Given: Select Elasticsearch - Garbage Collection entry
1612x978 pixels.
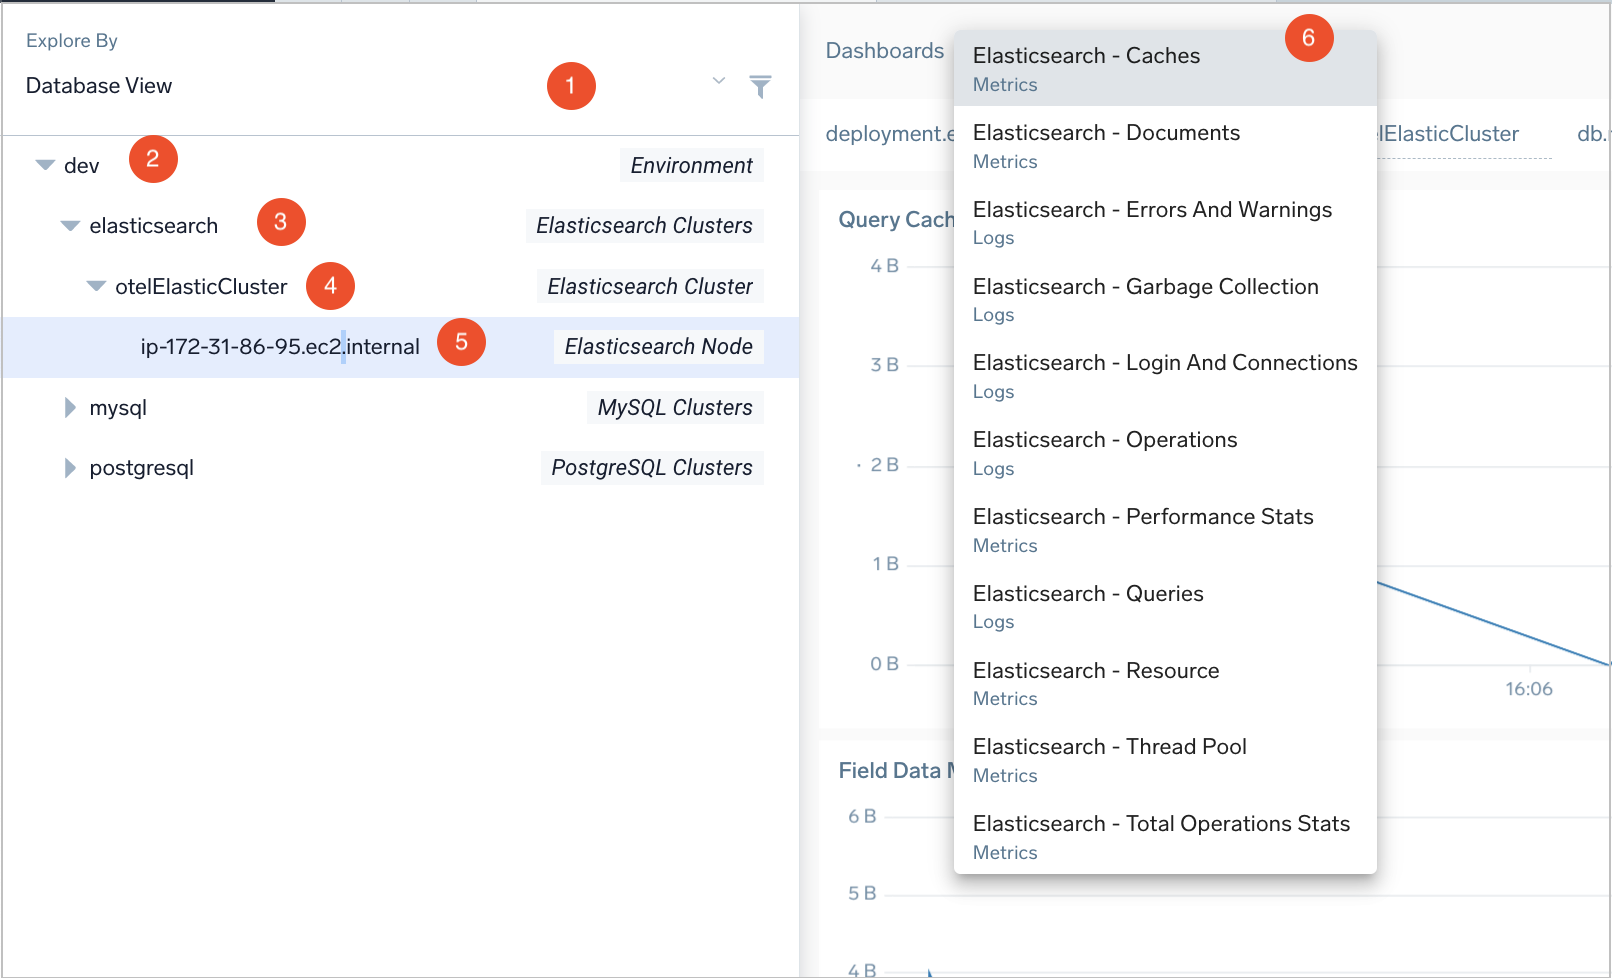Looking at the screenshot, I should pos(1145,299).
